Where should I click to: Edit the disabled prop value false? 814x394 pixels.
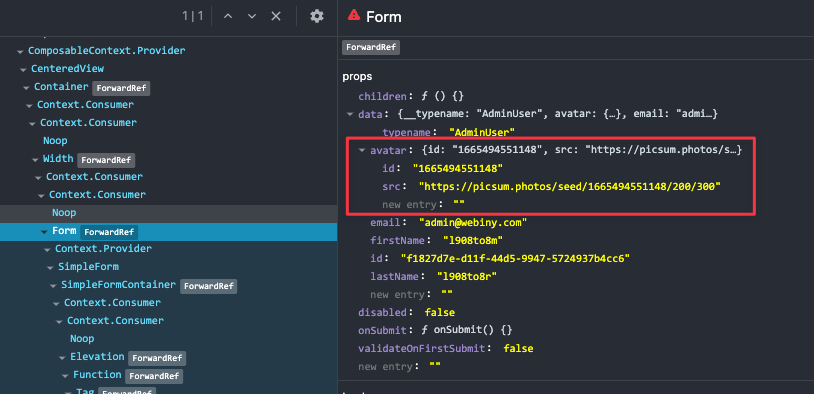coord(440,313)
